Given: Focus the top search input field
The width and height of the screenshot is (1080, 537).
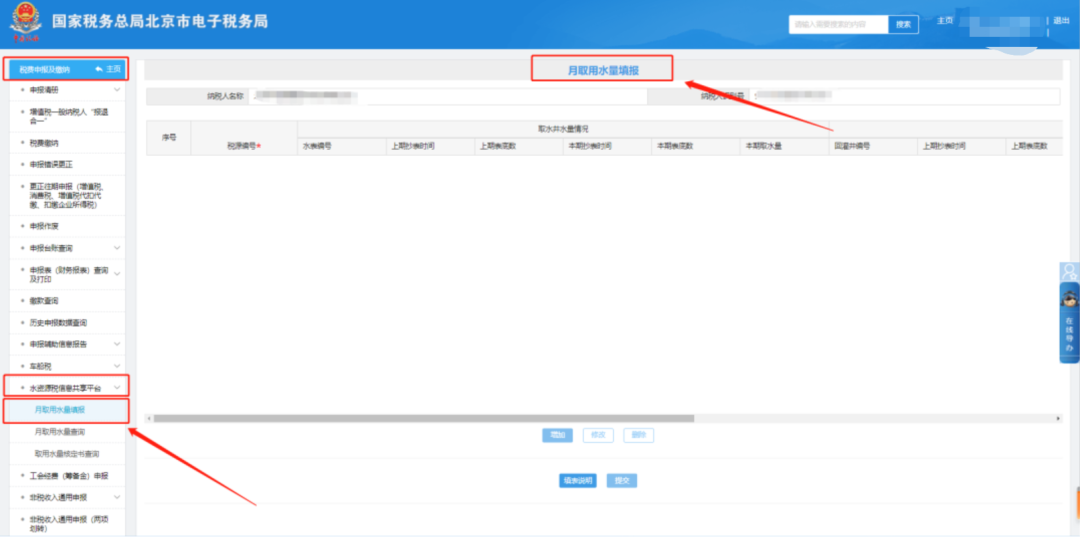Looking at the screenshot, I should pyautogui.click(x=838, y=24).
